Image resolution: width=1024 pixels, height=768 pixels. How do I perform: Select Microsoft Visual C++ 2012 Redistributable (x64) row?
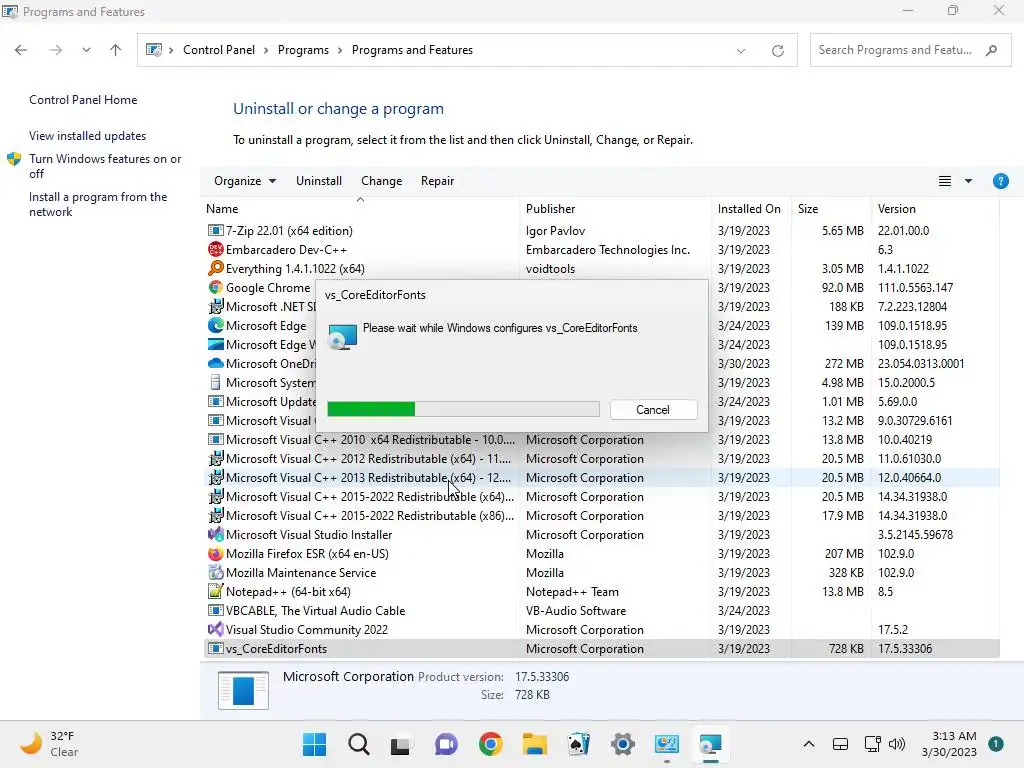(x=601, y=458)
